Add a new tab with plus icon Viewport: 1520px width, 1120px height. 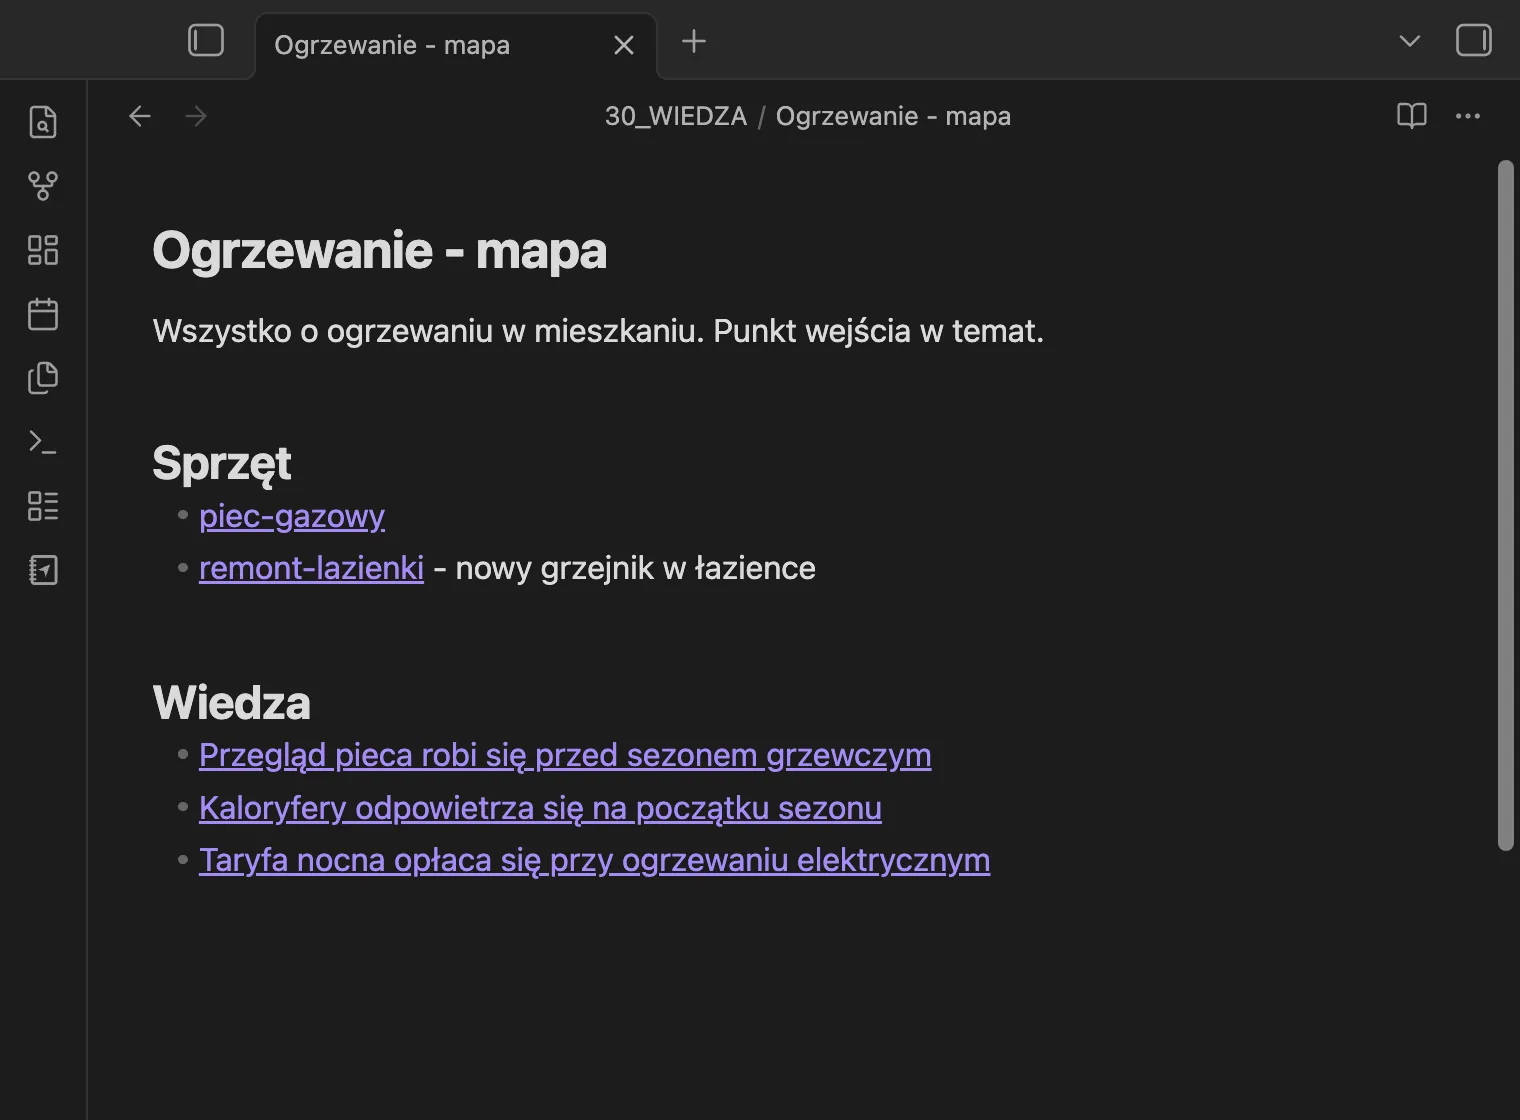coord(694,41)
